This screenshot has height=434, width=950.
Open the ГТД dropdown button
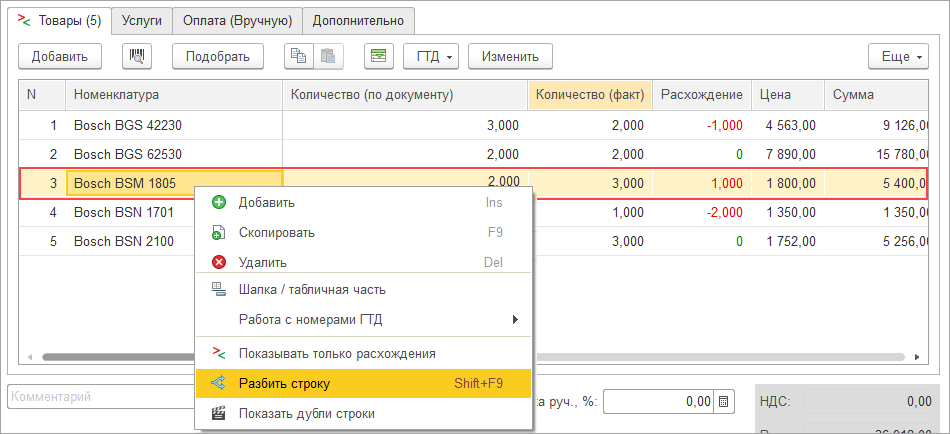click(430, 56)
